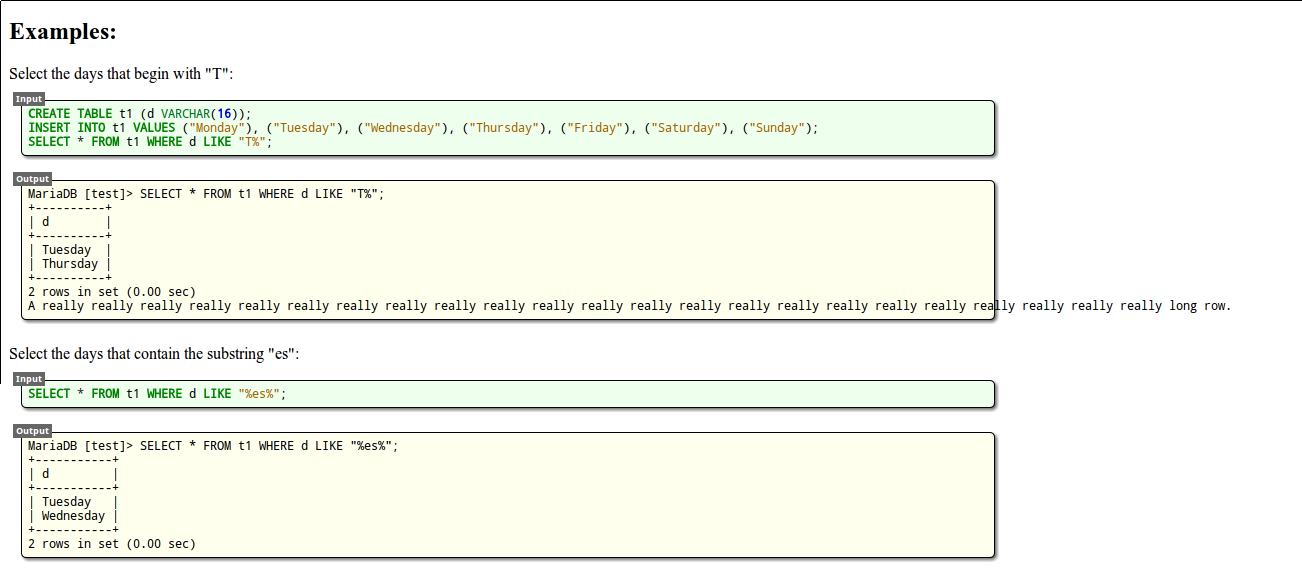Click the second "Output" label badge
The height and width of the screenshot is (583, 1302).
(x=32, y=431)
